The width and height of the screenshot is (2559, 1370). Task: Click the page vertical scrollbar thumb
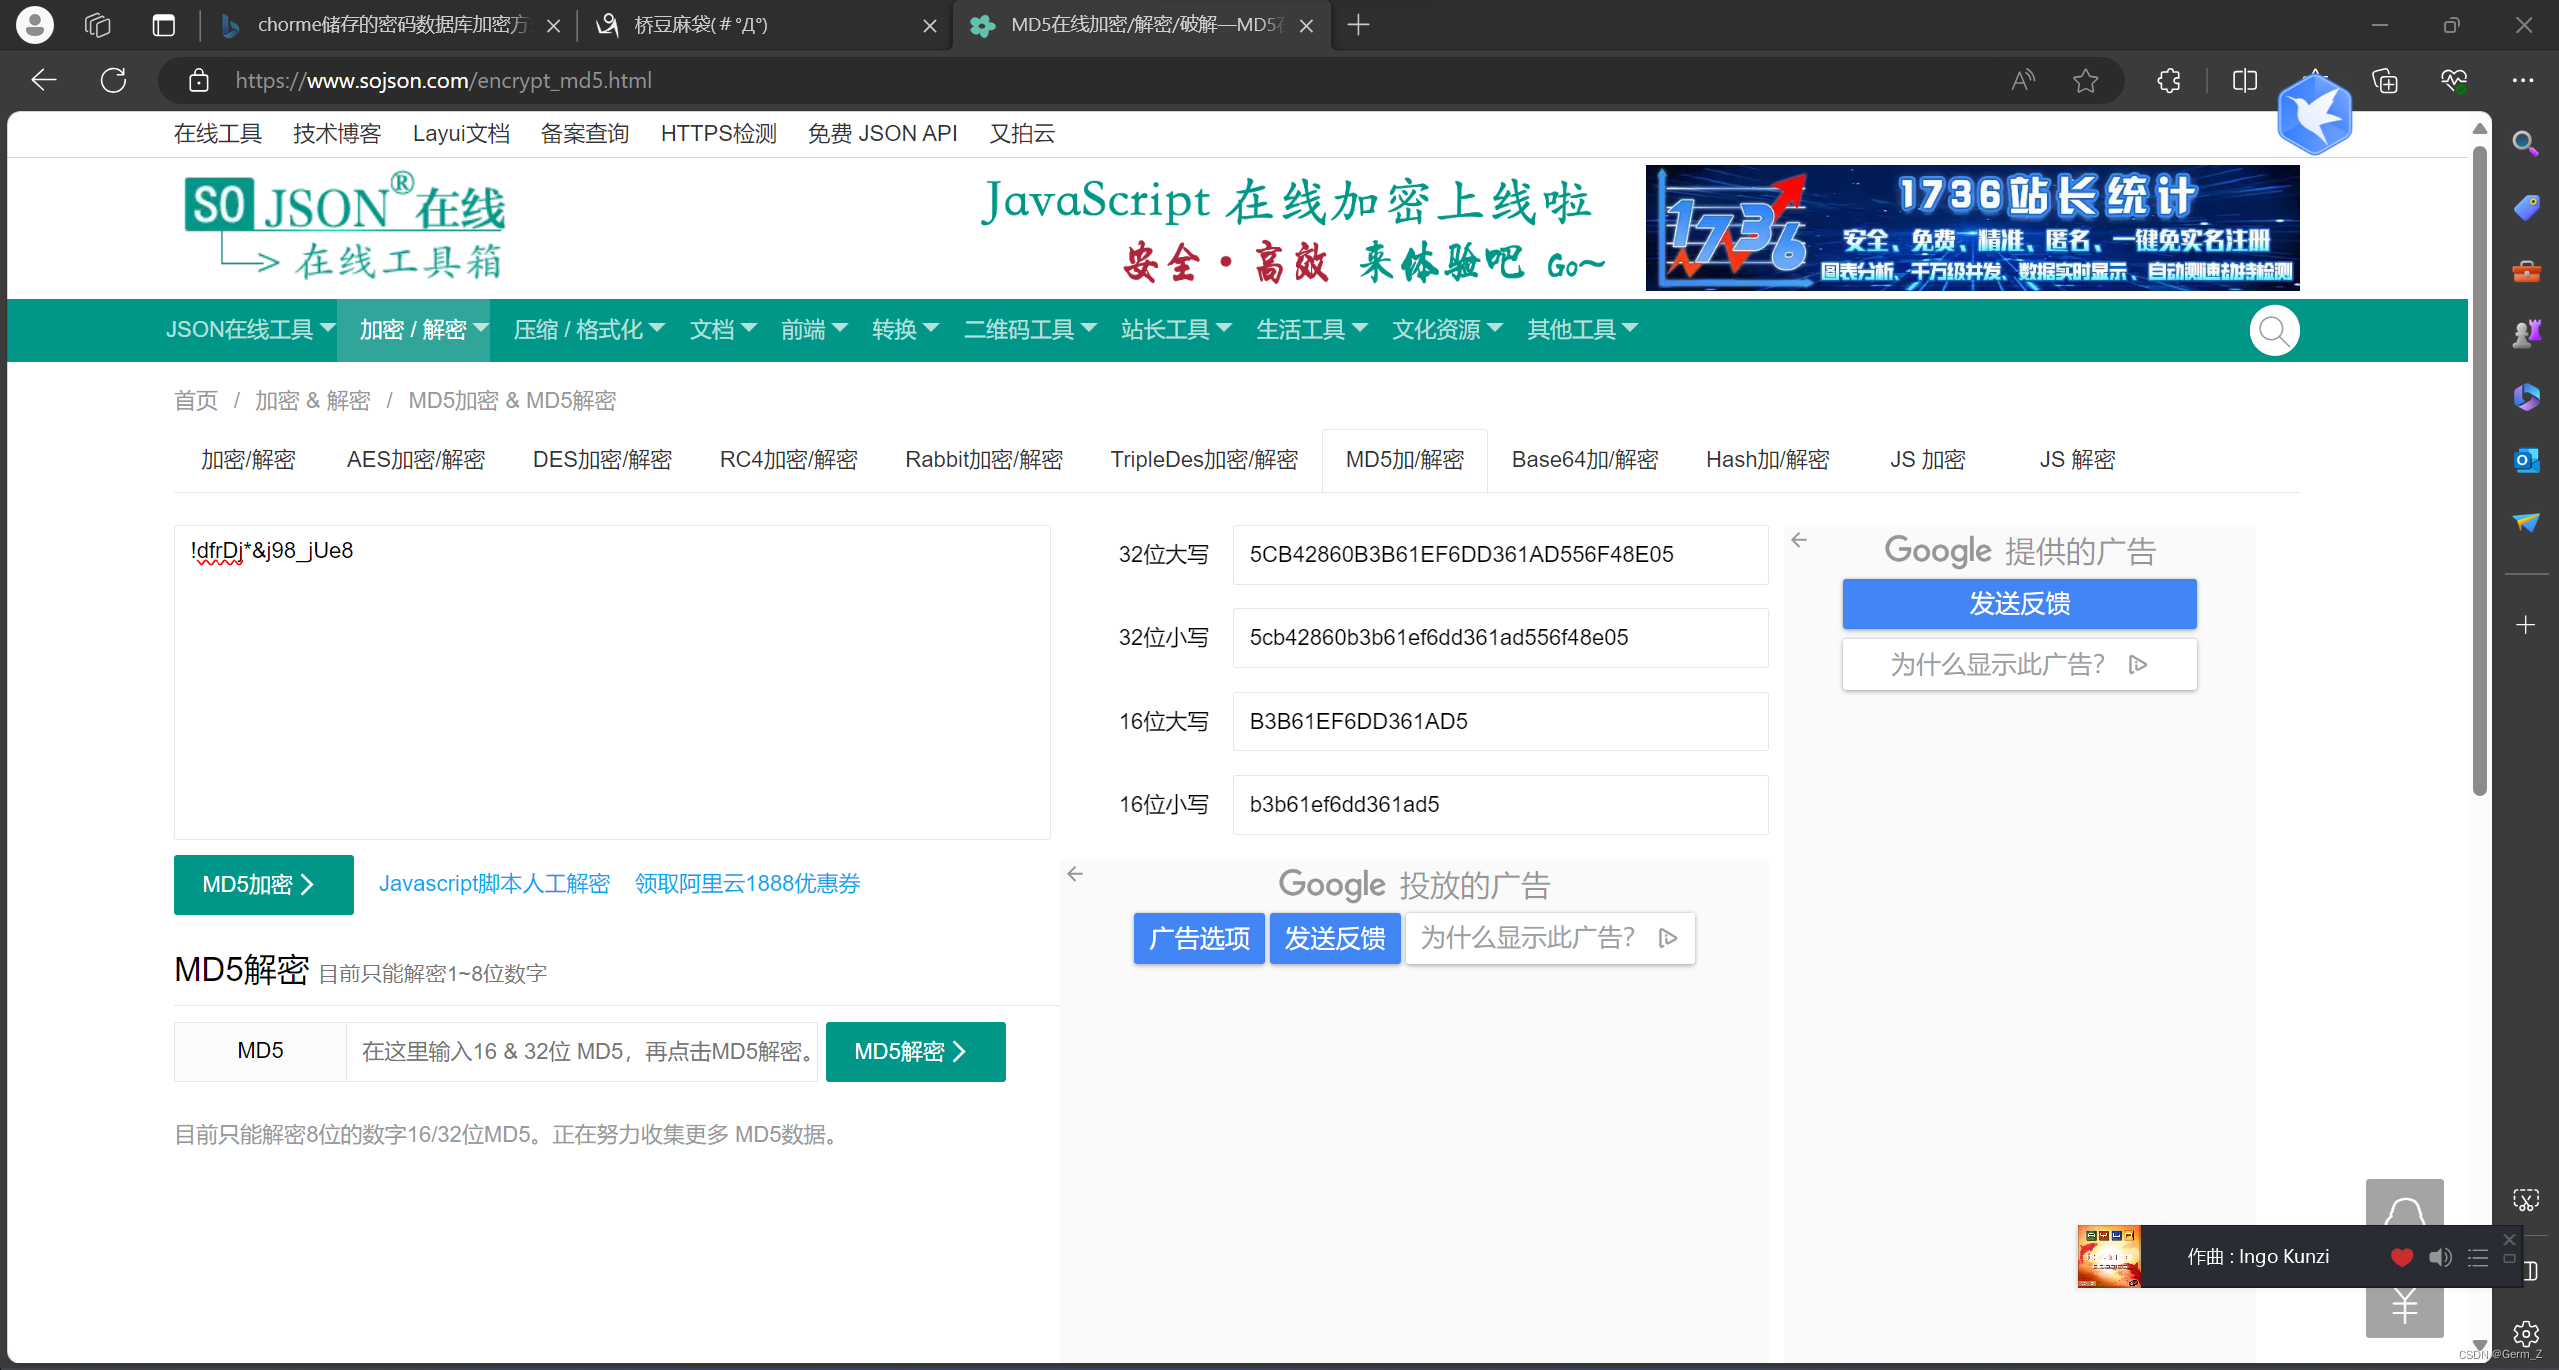(2479, 470)
